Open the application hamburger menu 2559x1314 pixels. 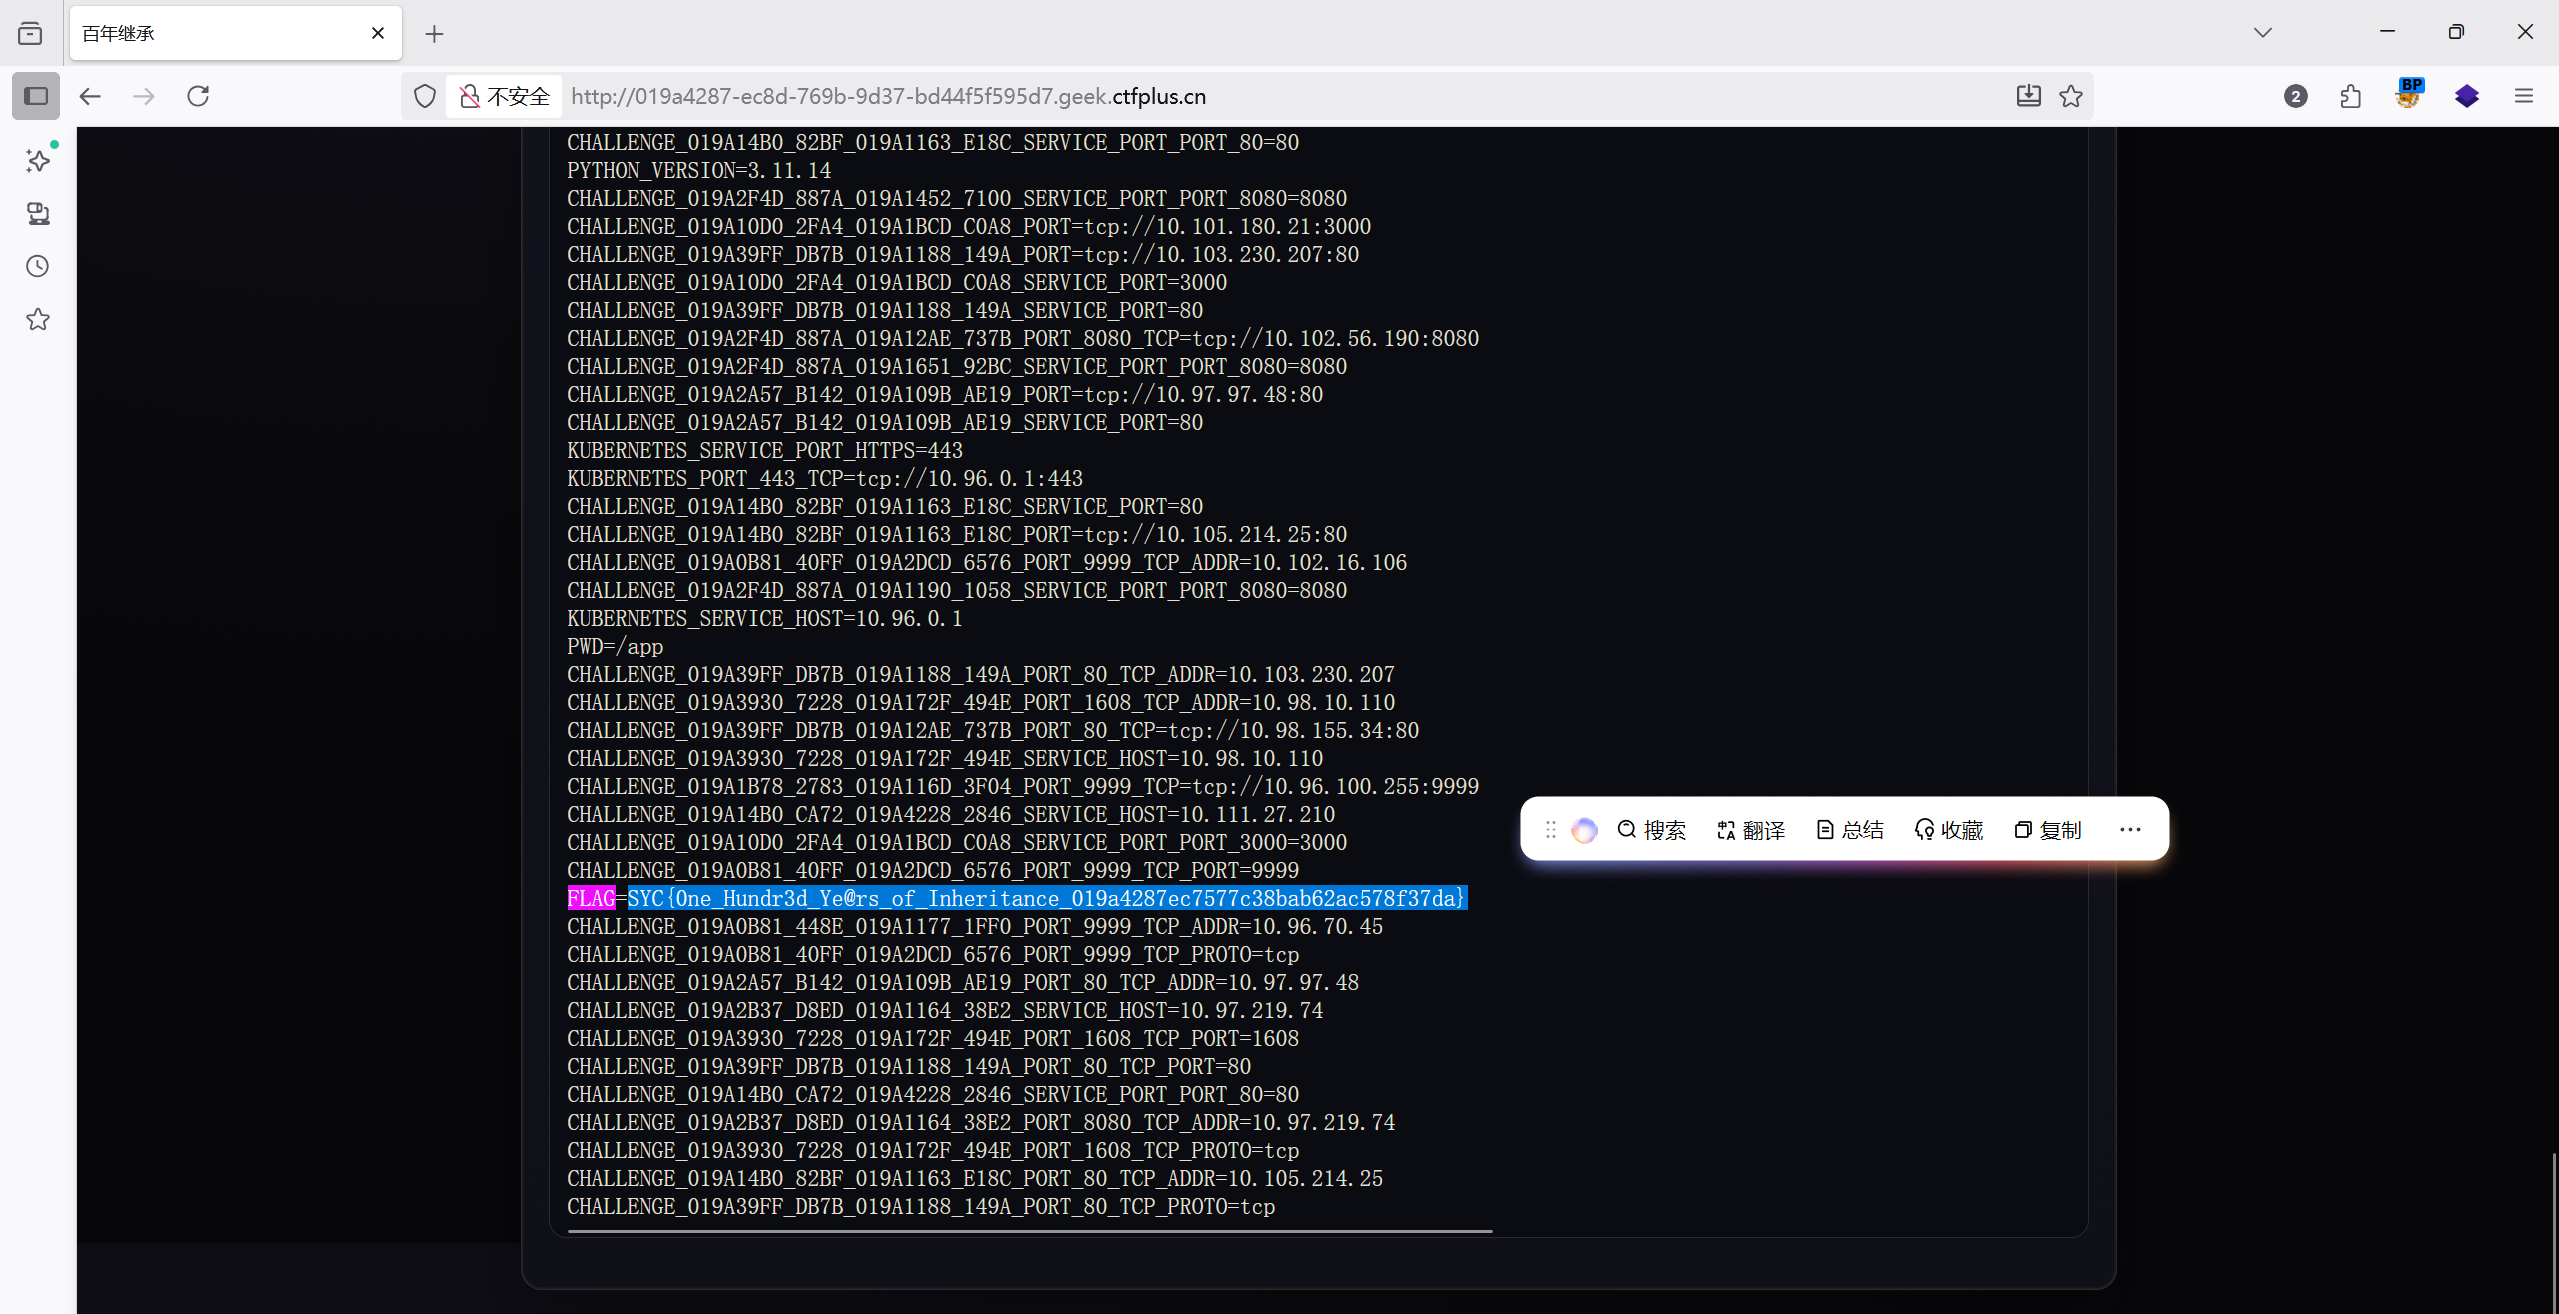[x=2524, y=96]
